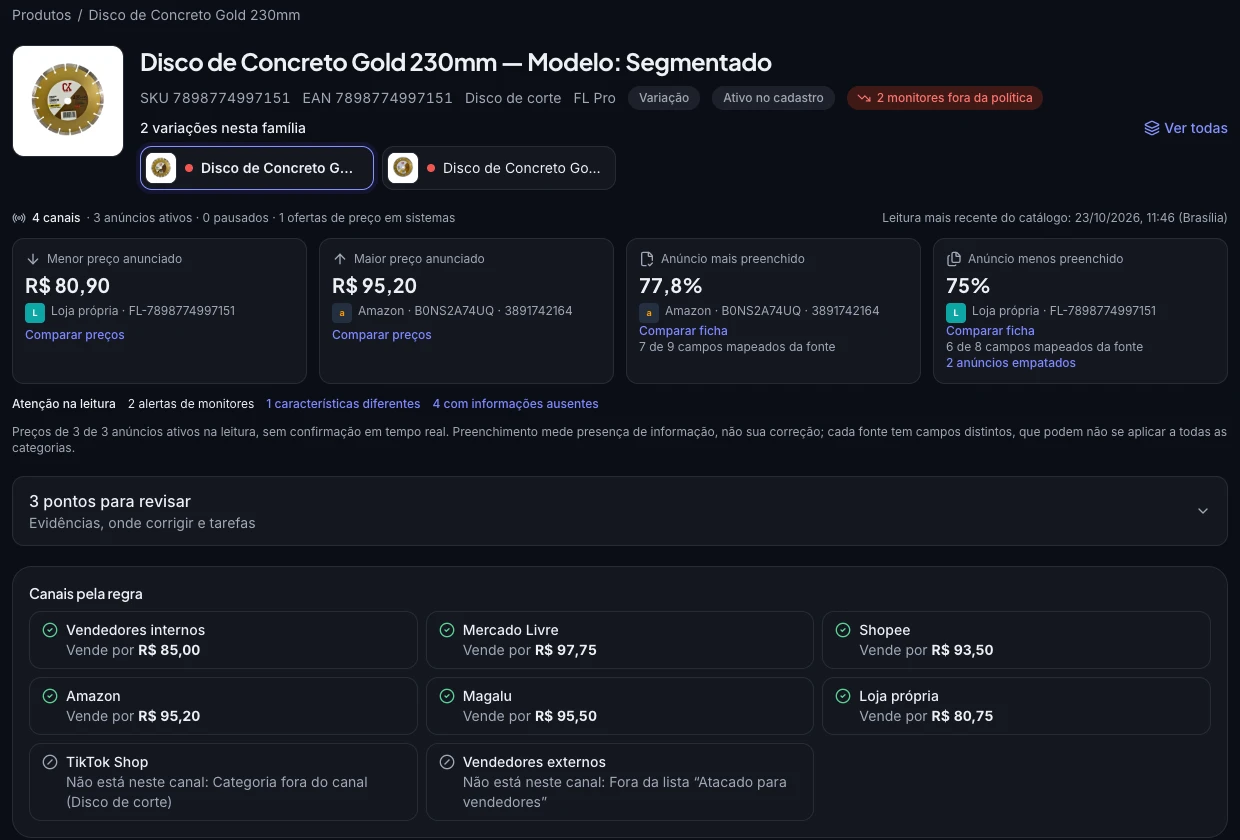Click the R$ 95,20 highest advertised price

375,286
